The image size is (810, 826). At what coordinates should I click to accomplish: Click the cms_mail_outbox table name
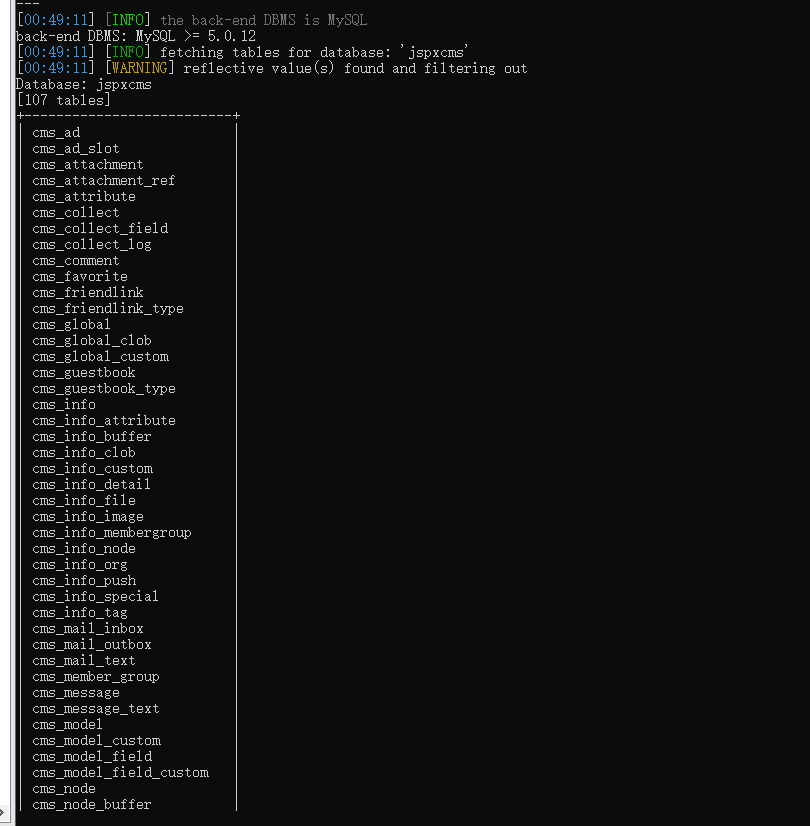[92, 644]
